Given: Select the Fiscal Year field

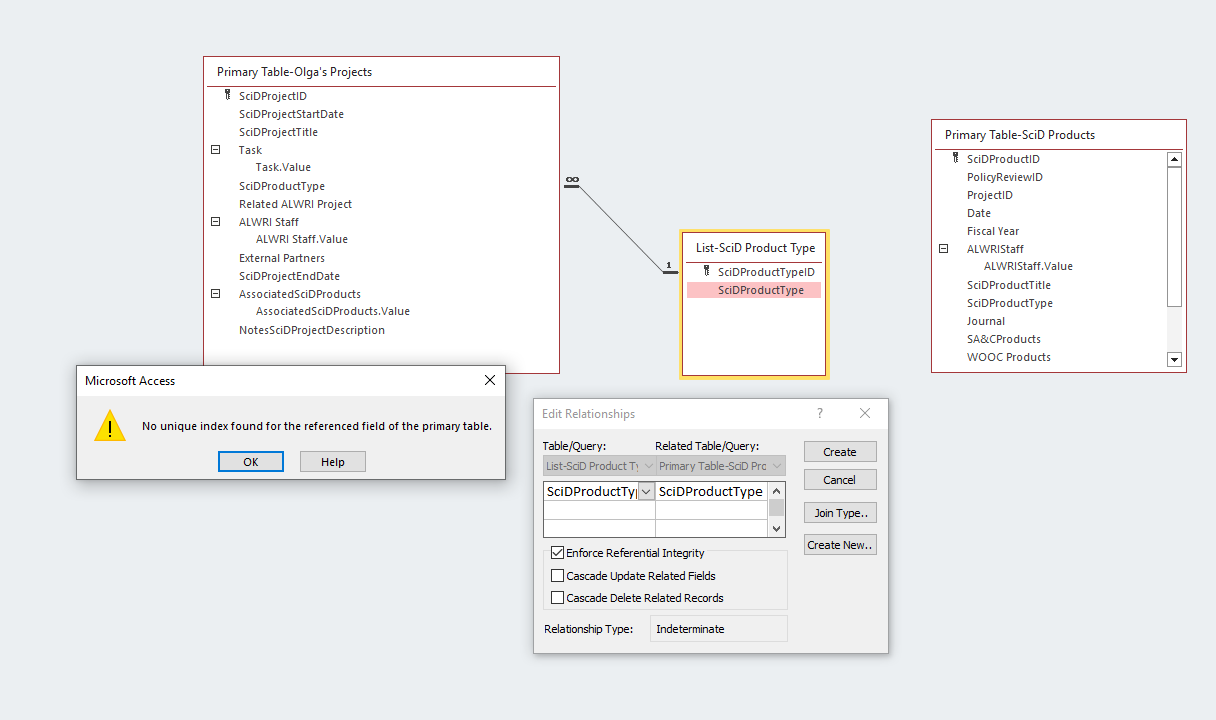Looking at the screenshot, I should [x=993, y=231].
